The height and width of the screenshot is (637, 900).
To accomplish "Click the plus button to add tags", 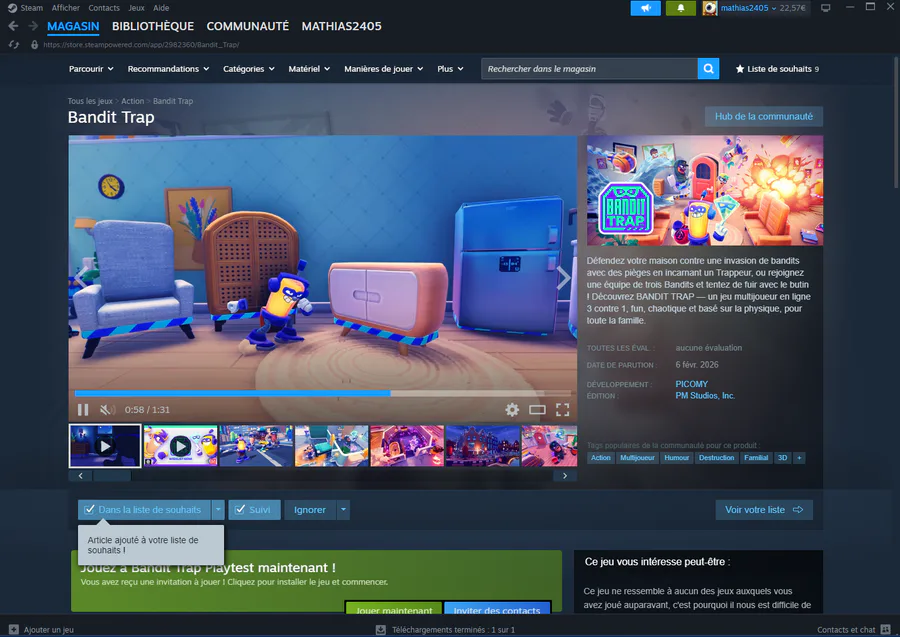I will tap(799, 458).
